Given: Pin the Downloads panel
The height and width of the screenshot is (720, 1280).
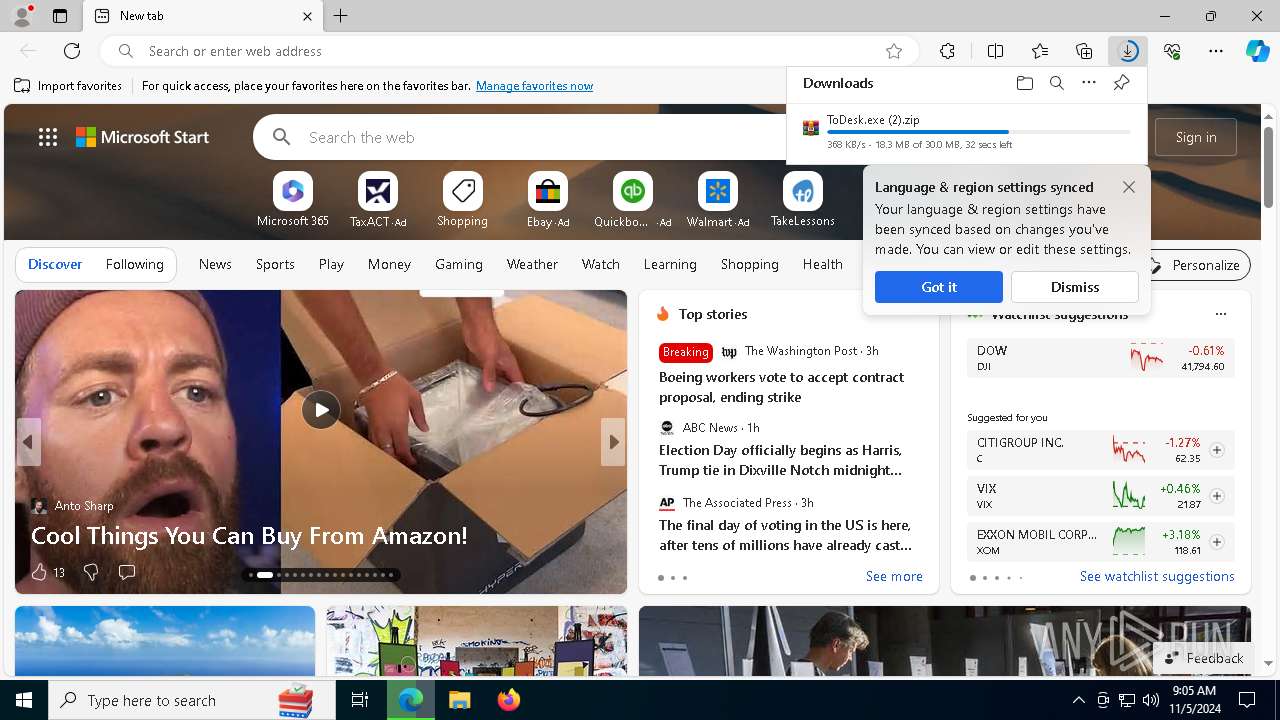Looking at the screenshot, I should click(x=1121, y=84).
